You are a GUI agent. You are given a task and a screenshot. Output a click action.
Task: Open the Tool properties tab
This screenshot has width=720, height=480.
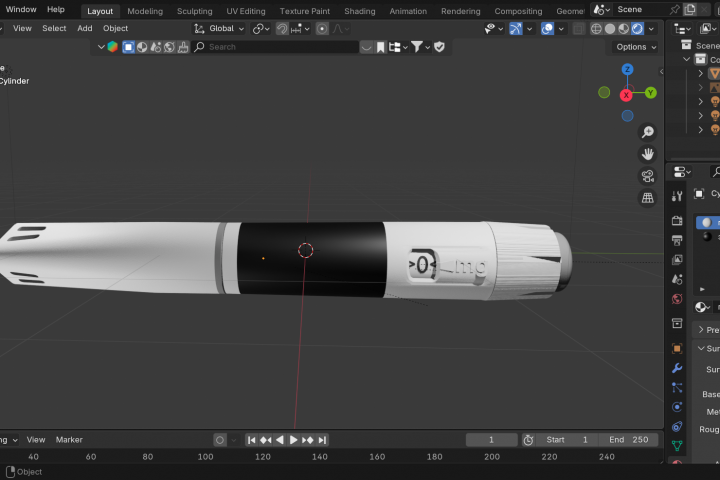click(677, 197)
